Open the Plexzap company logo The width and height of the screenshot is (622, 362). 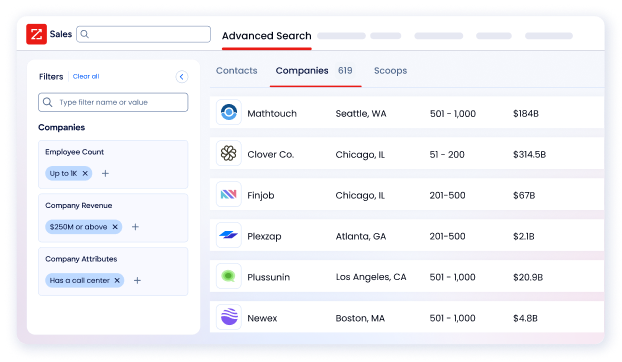click(x=229, y=235)
